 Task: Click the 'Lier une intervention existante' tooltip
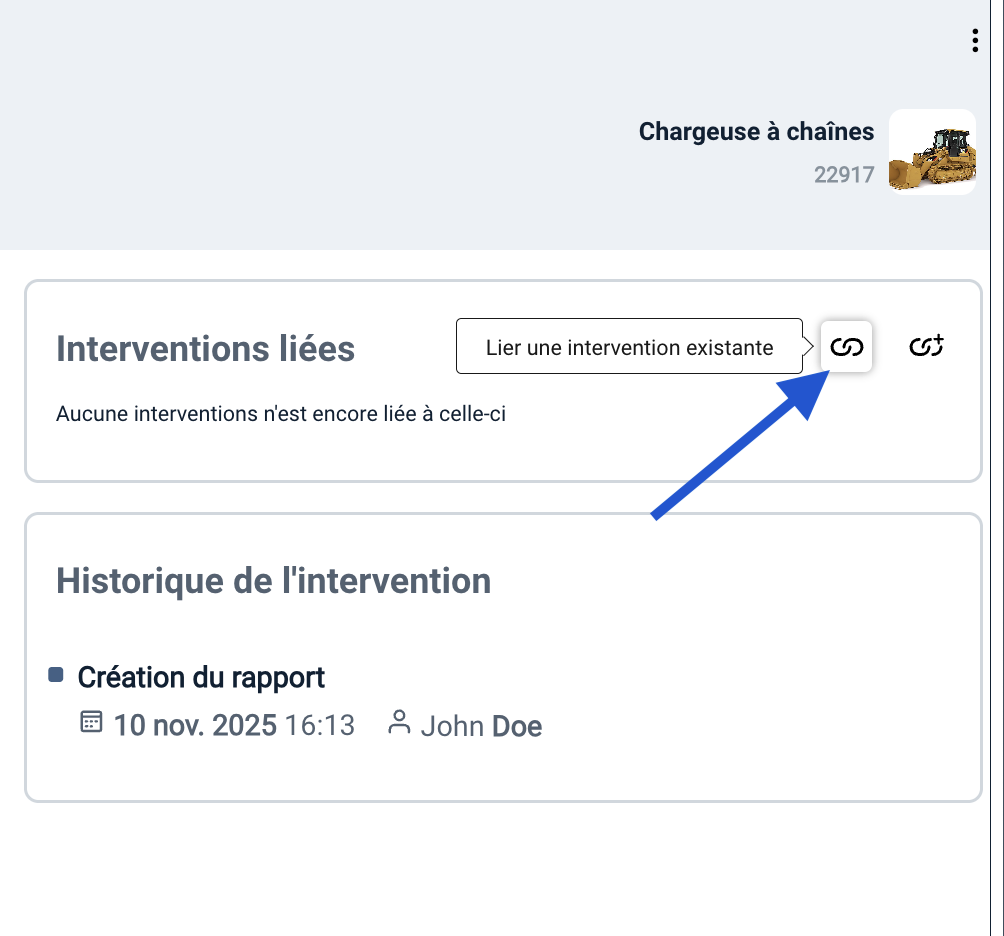pyautogui.click(x=629, y=347)
